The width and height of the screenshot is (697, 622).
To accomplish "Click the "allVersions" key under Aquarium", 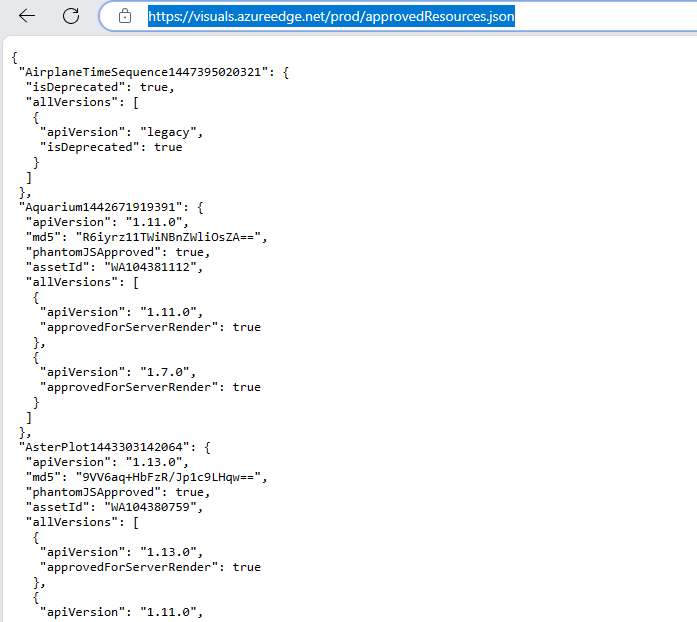I will (72, 282).
